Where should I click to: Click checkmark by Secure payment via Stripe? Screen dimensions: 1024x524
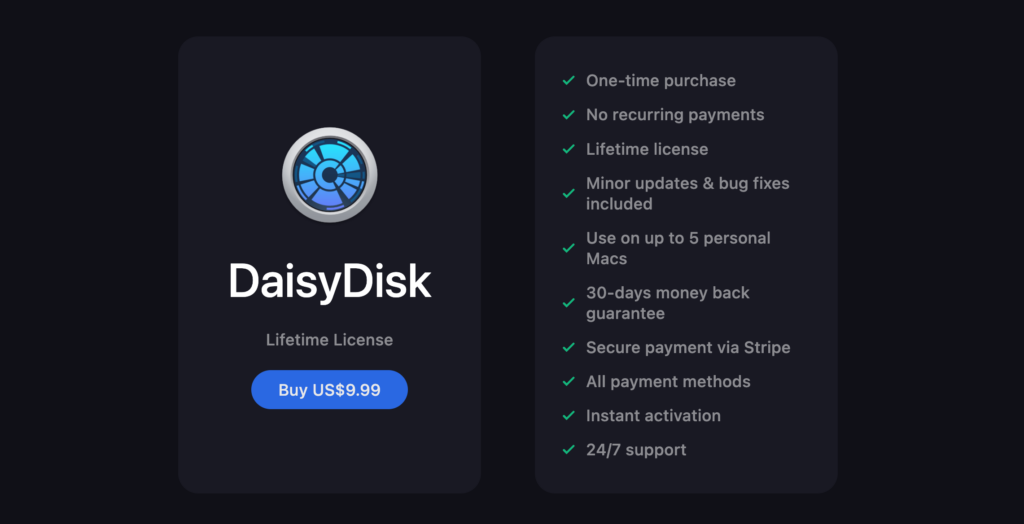pos(569,348)
